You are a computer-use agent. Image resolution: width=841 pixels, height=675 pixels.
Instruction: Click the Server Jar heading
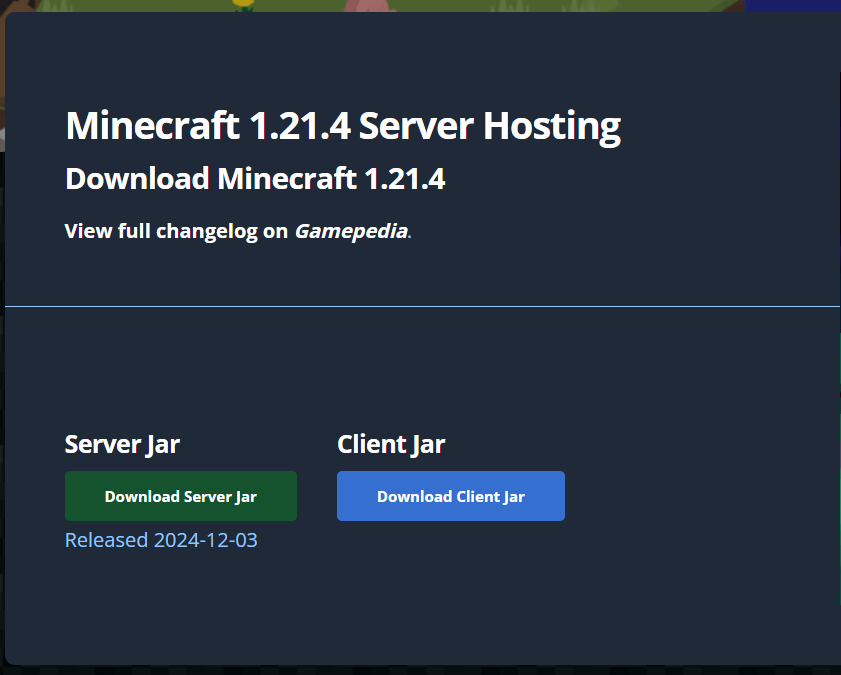click(x=122, y=444)
